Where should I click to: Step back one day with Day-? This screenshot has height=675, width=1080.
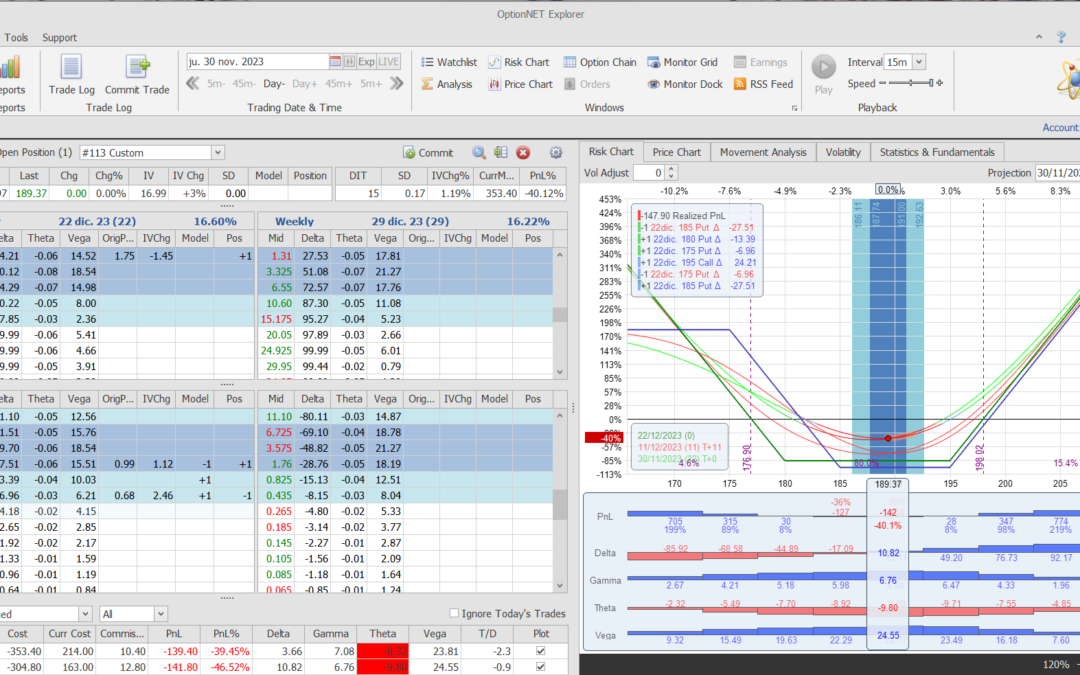click(274, 84)
